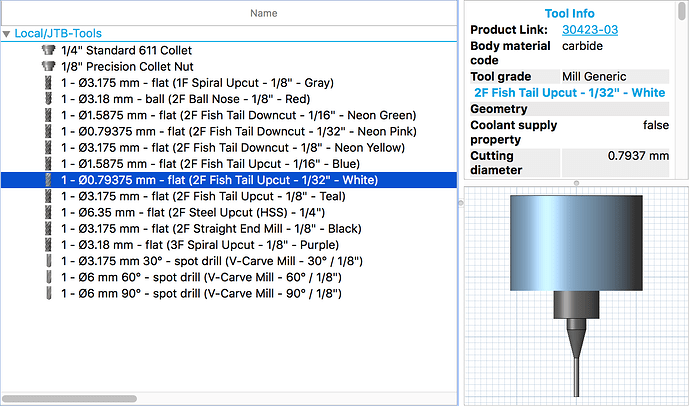The height and width of the screenshot is (406, 690).
Task: Click the mill icon for 2F Steel Upcut HSS
Action: (x=48, y=212)
